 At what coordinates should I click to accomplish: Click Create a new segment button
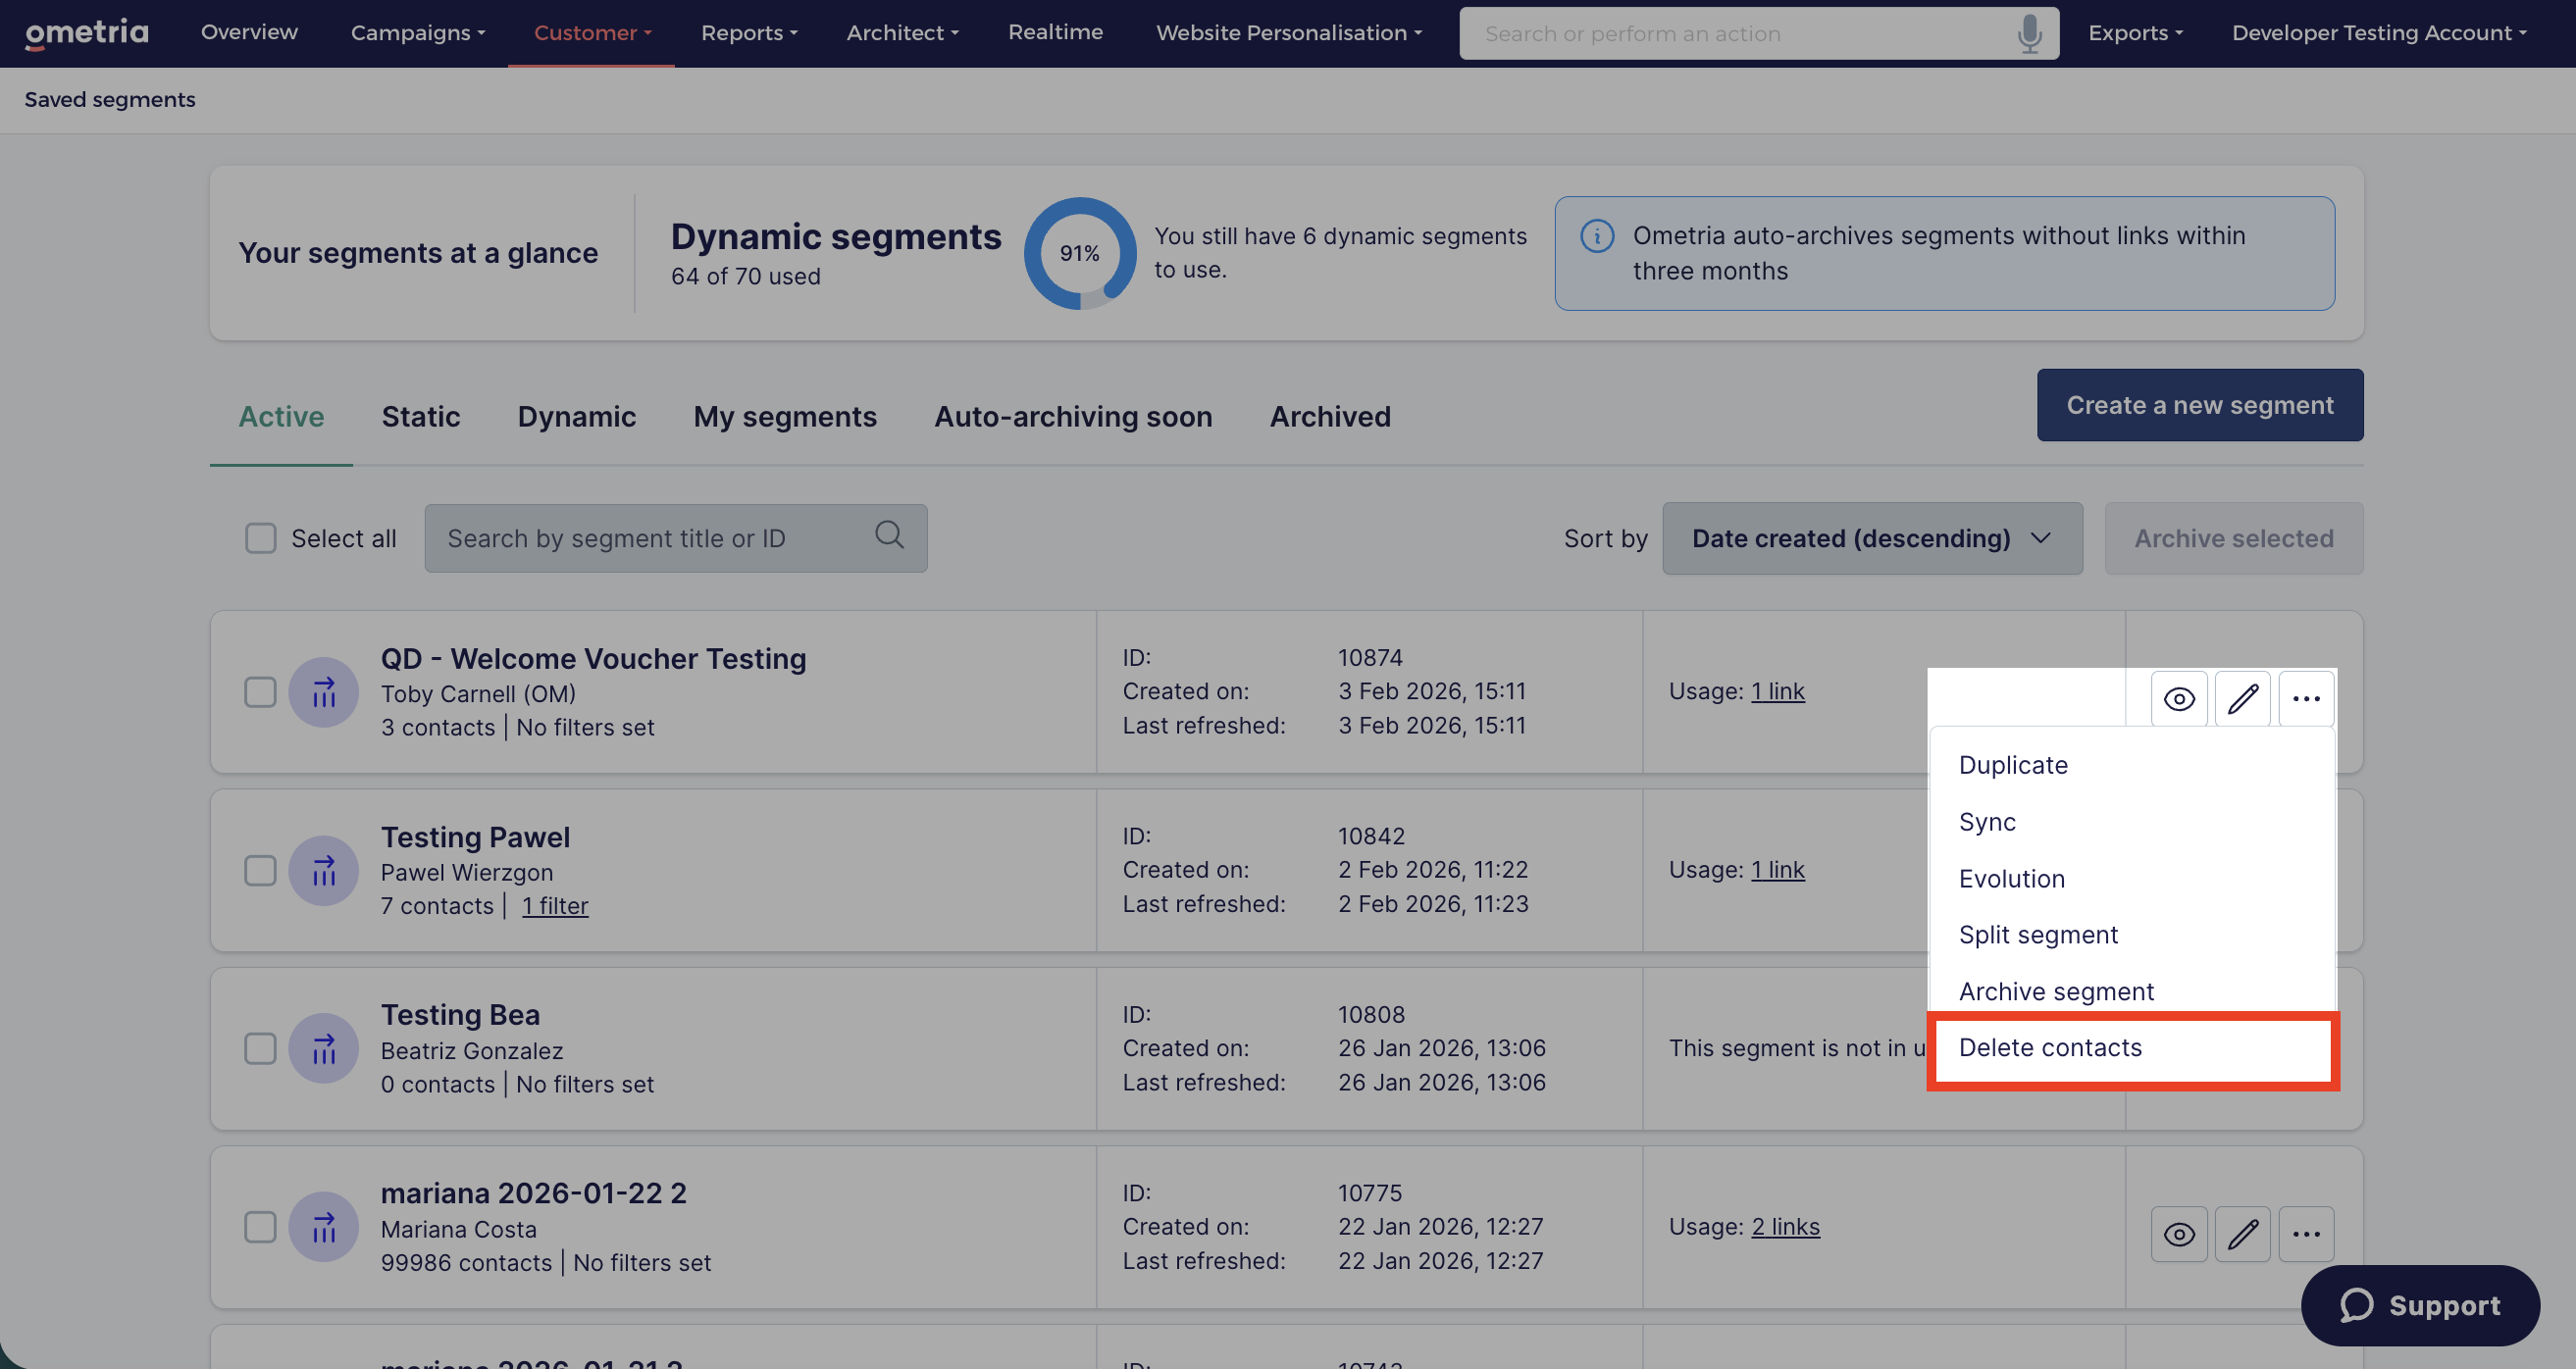click(x=2200, y=405)
